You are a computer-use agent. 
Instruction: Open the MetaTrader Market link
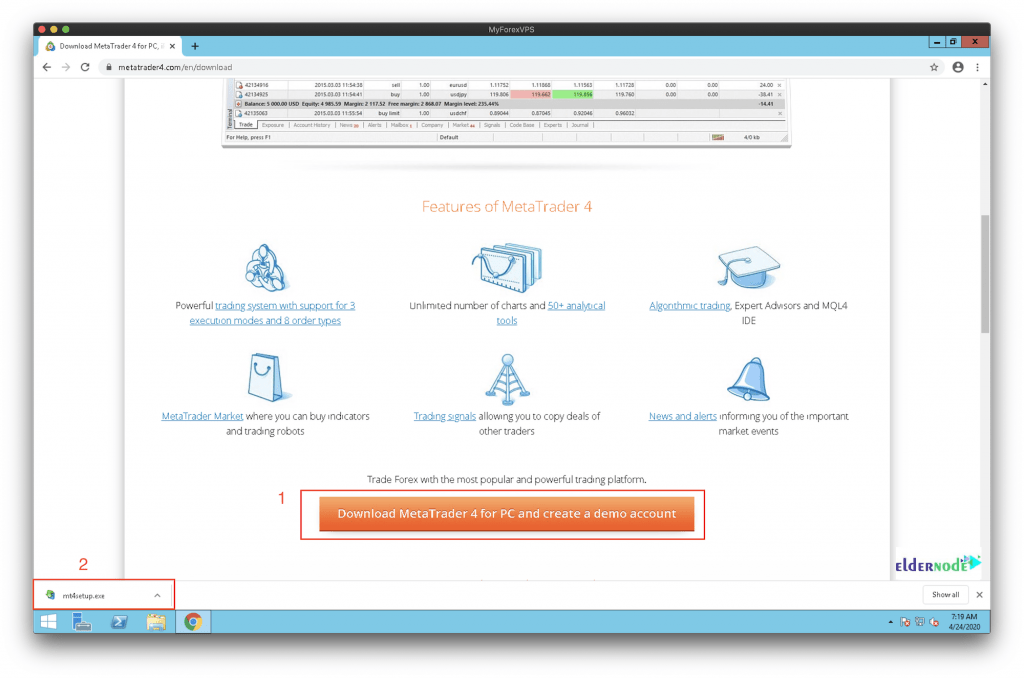click(202, 416)
